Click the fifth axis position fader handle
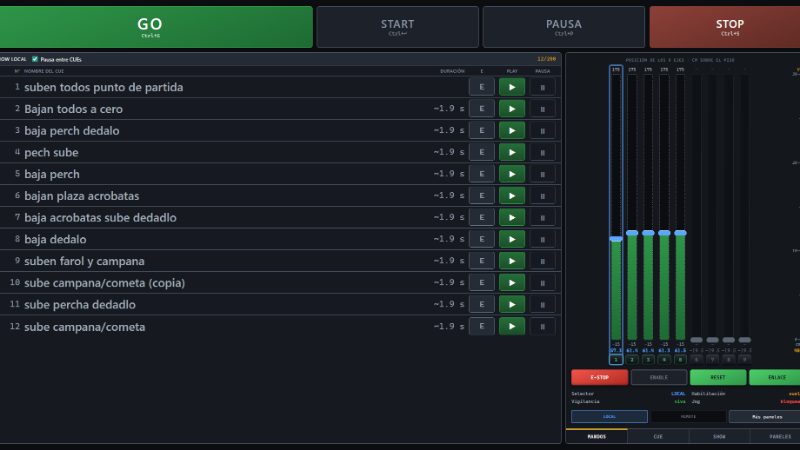This screenshot has width=800, height=450. coord(680,233)
